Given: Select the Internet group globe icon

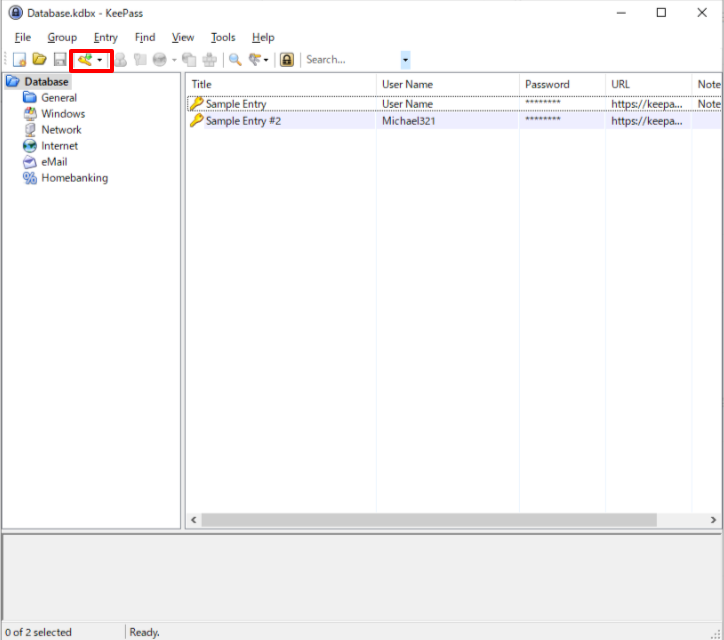Looking at the screenshot, I should 30,146.
